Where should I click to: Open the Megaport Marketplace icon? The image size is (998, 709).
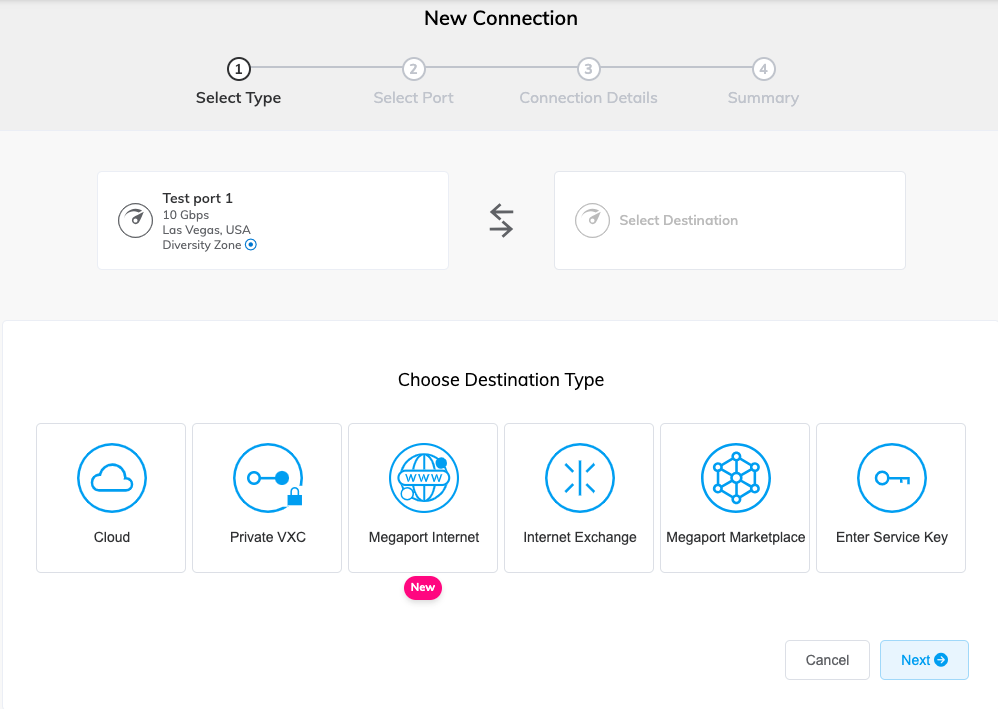736,478
